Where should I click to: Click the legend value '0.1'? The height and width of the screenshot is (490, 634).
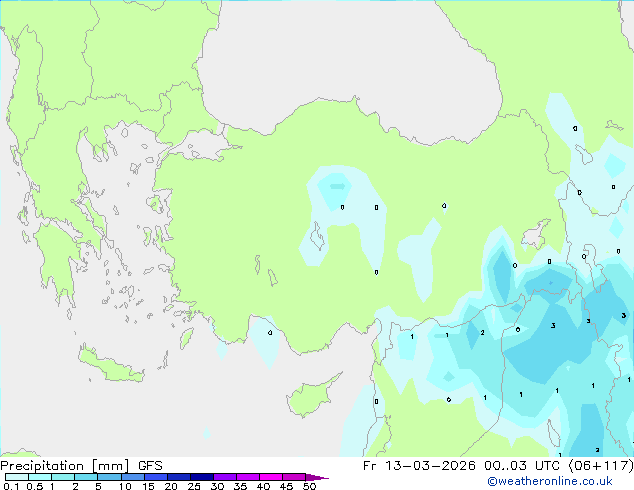click(11, 486)
